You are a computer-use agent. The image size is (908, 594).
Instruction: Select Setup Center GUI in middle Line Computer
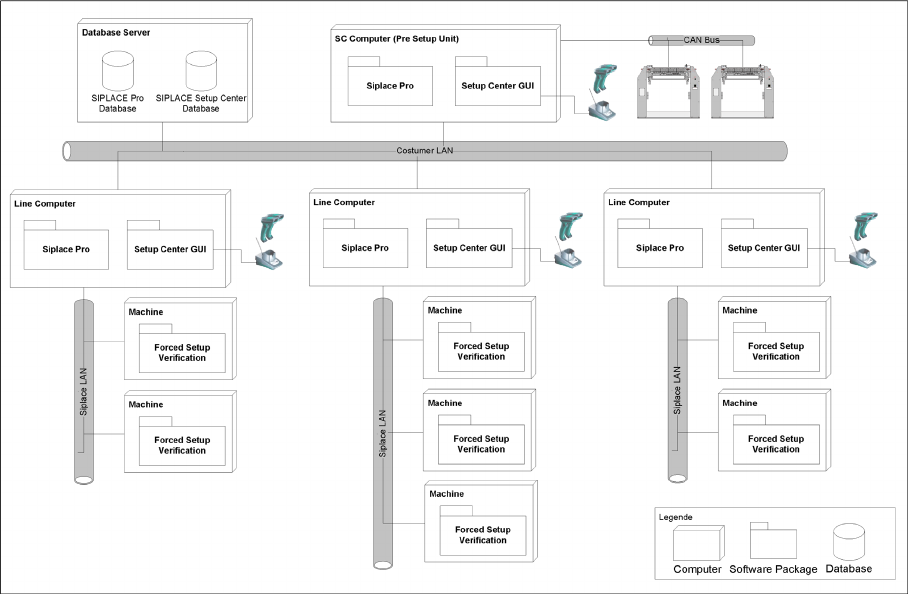(469, 243)
